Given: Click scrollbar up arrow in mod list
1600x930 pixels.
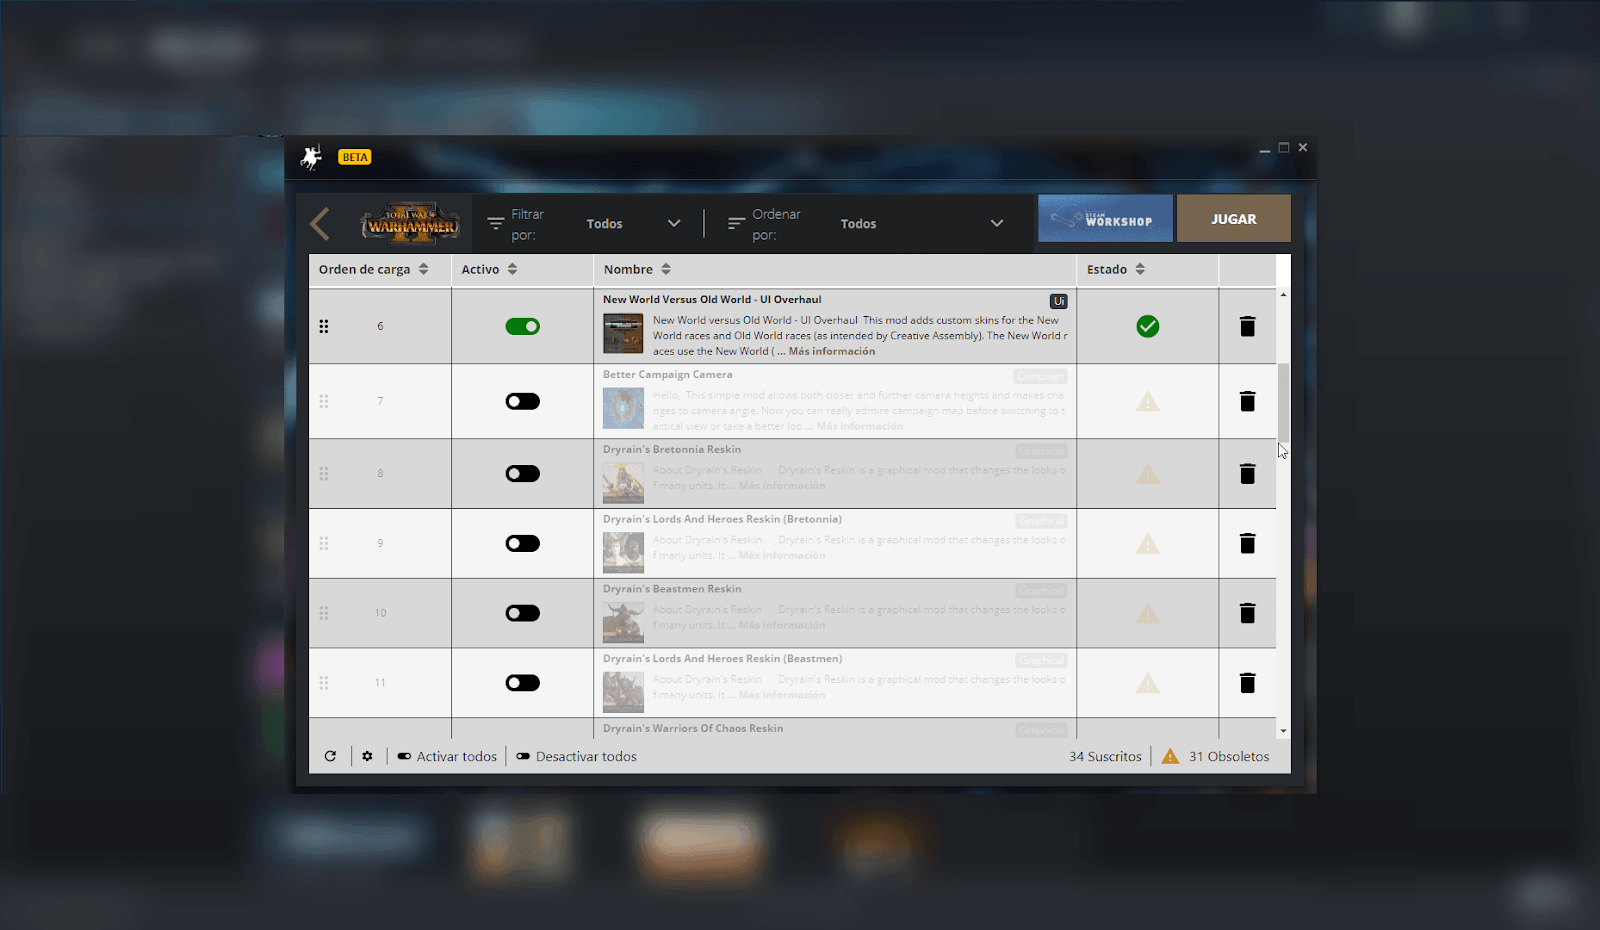Looking at the screenshot, I should tap(1283, 295).
